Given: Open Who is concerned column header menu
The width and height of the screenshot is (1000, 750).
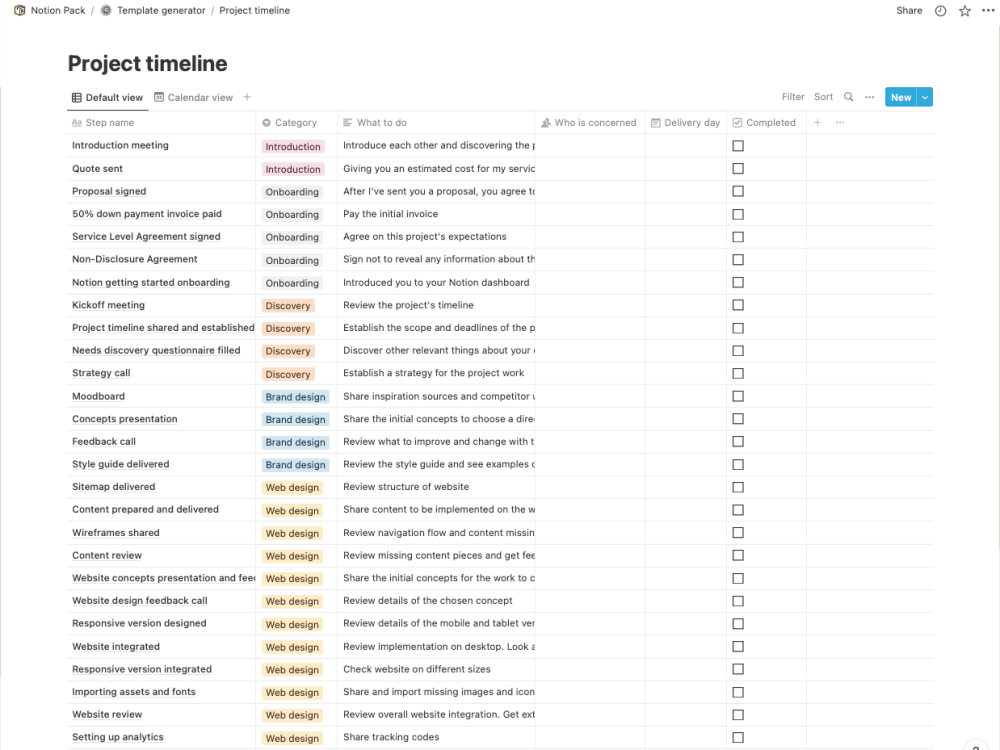Looking at the screenshot, I should [x=590, y=122].
